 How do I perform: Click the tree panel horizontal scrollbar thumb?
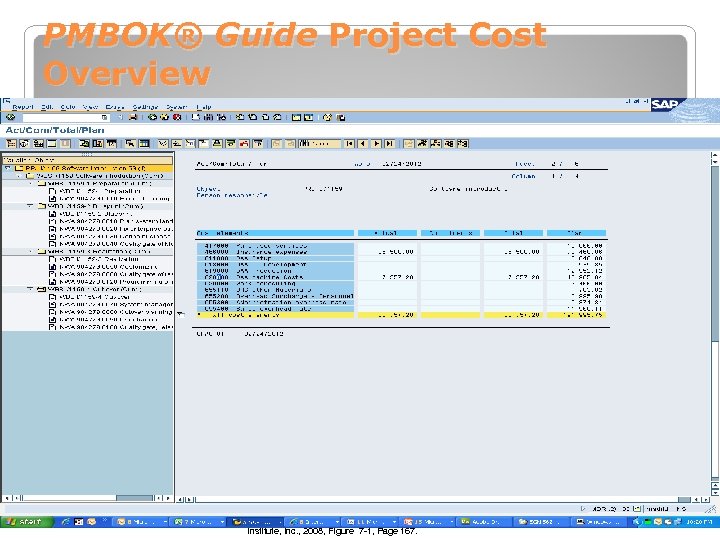point(134,498)
